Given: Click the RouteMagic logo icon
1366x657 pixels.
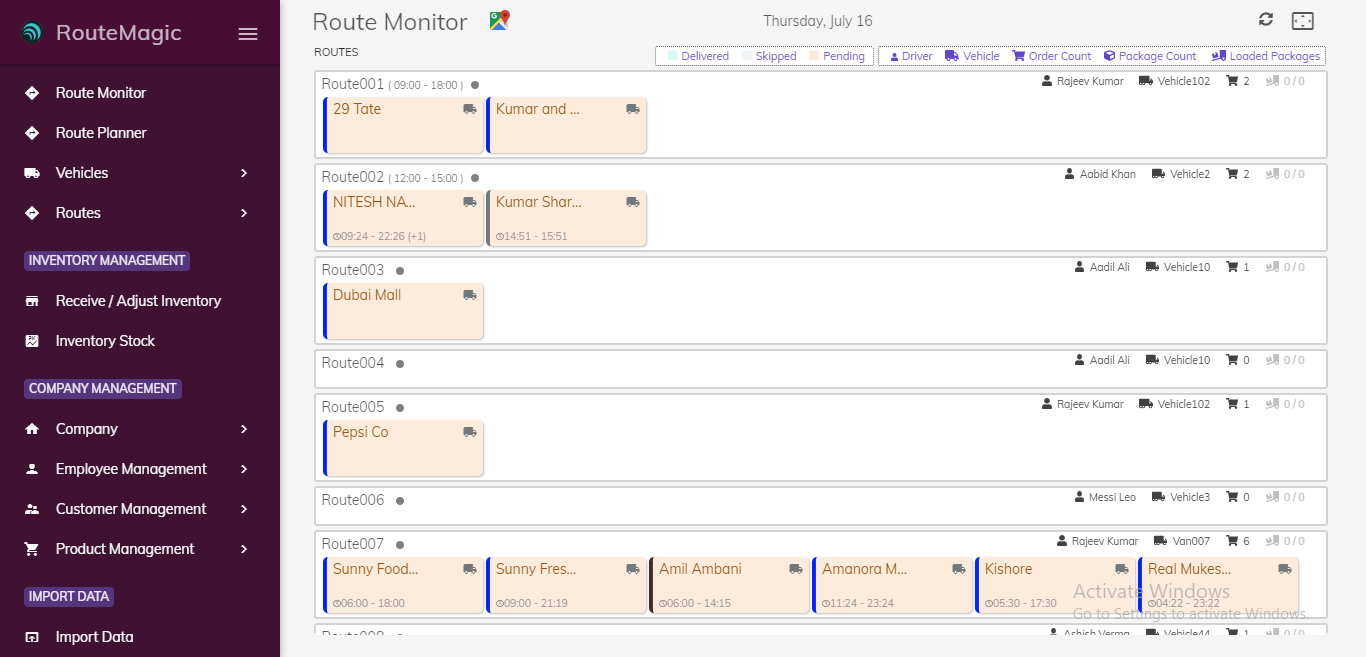Looking at the screenshot, I should click(32, 33).
